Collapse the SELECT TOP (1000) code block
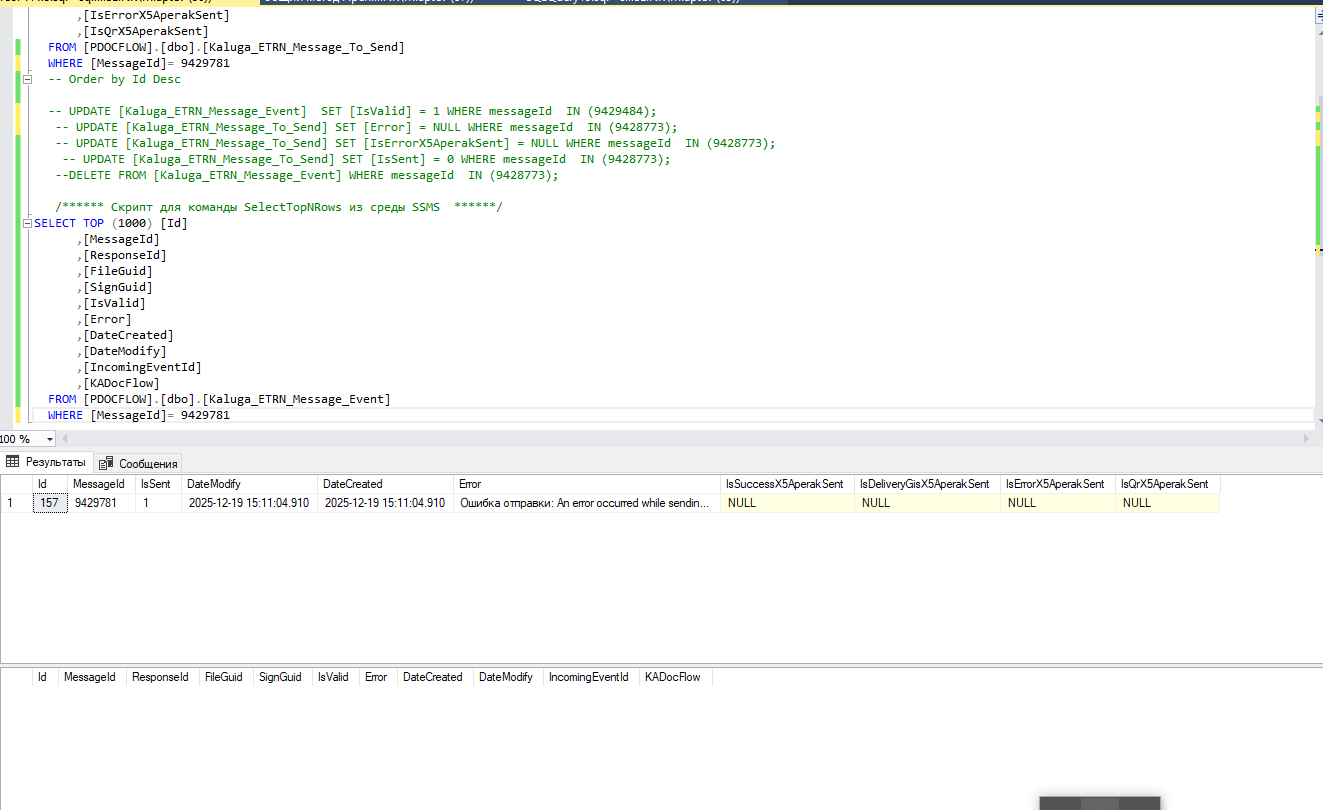Image resolution: width=1323 pixels, height=810 pixels. click(x=27, y=223)
